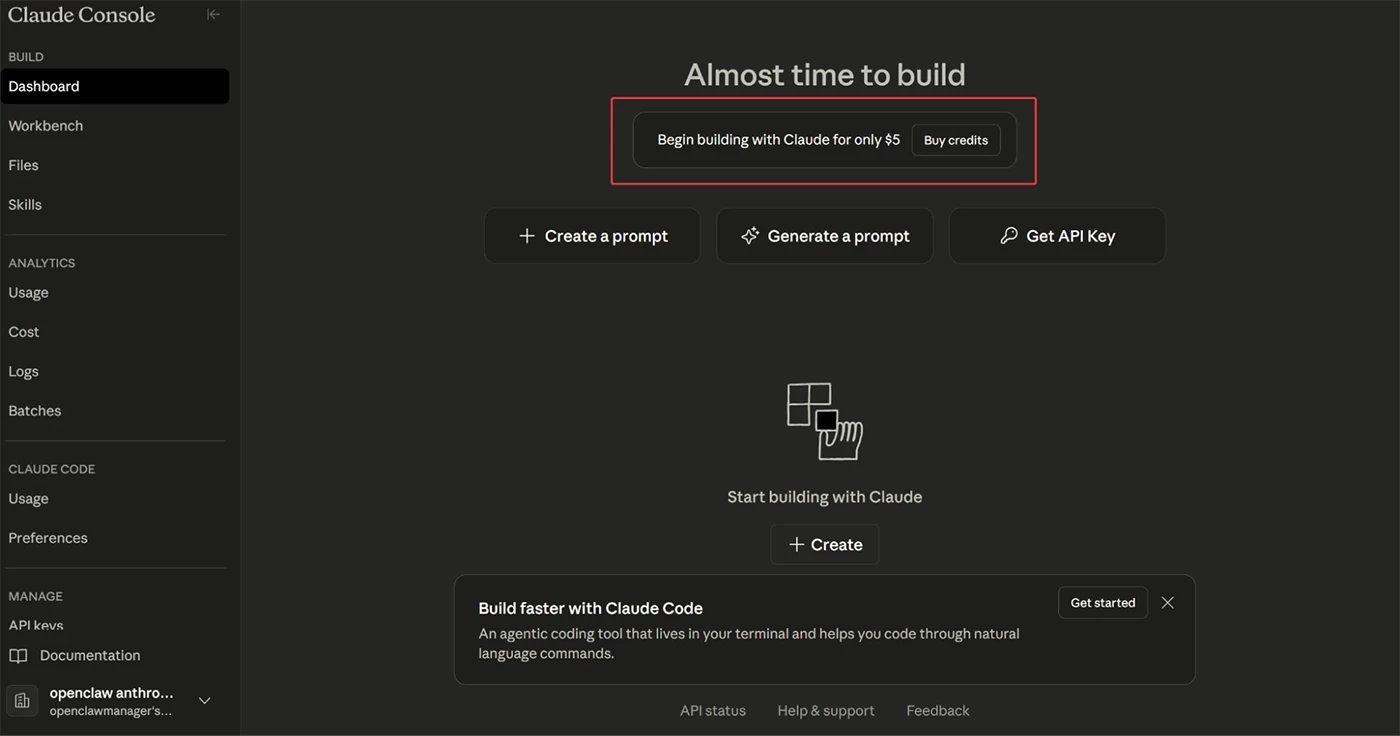Go to the Files section
The height and width of the screenshot is (736, 1400).
pyautogui.click(x=24, y=165)
